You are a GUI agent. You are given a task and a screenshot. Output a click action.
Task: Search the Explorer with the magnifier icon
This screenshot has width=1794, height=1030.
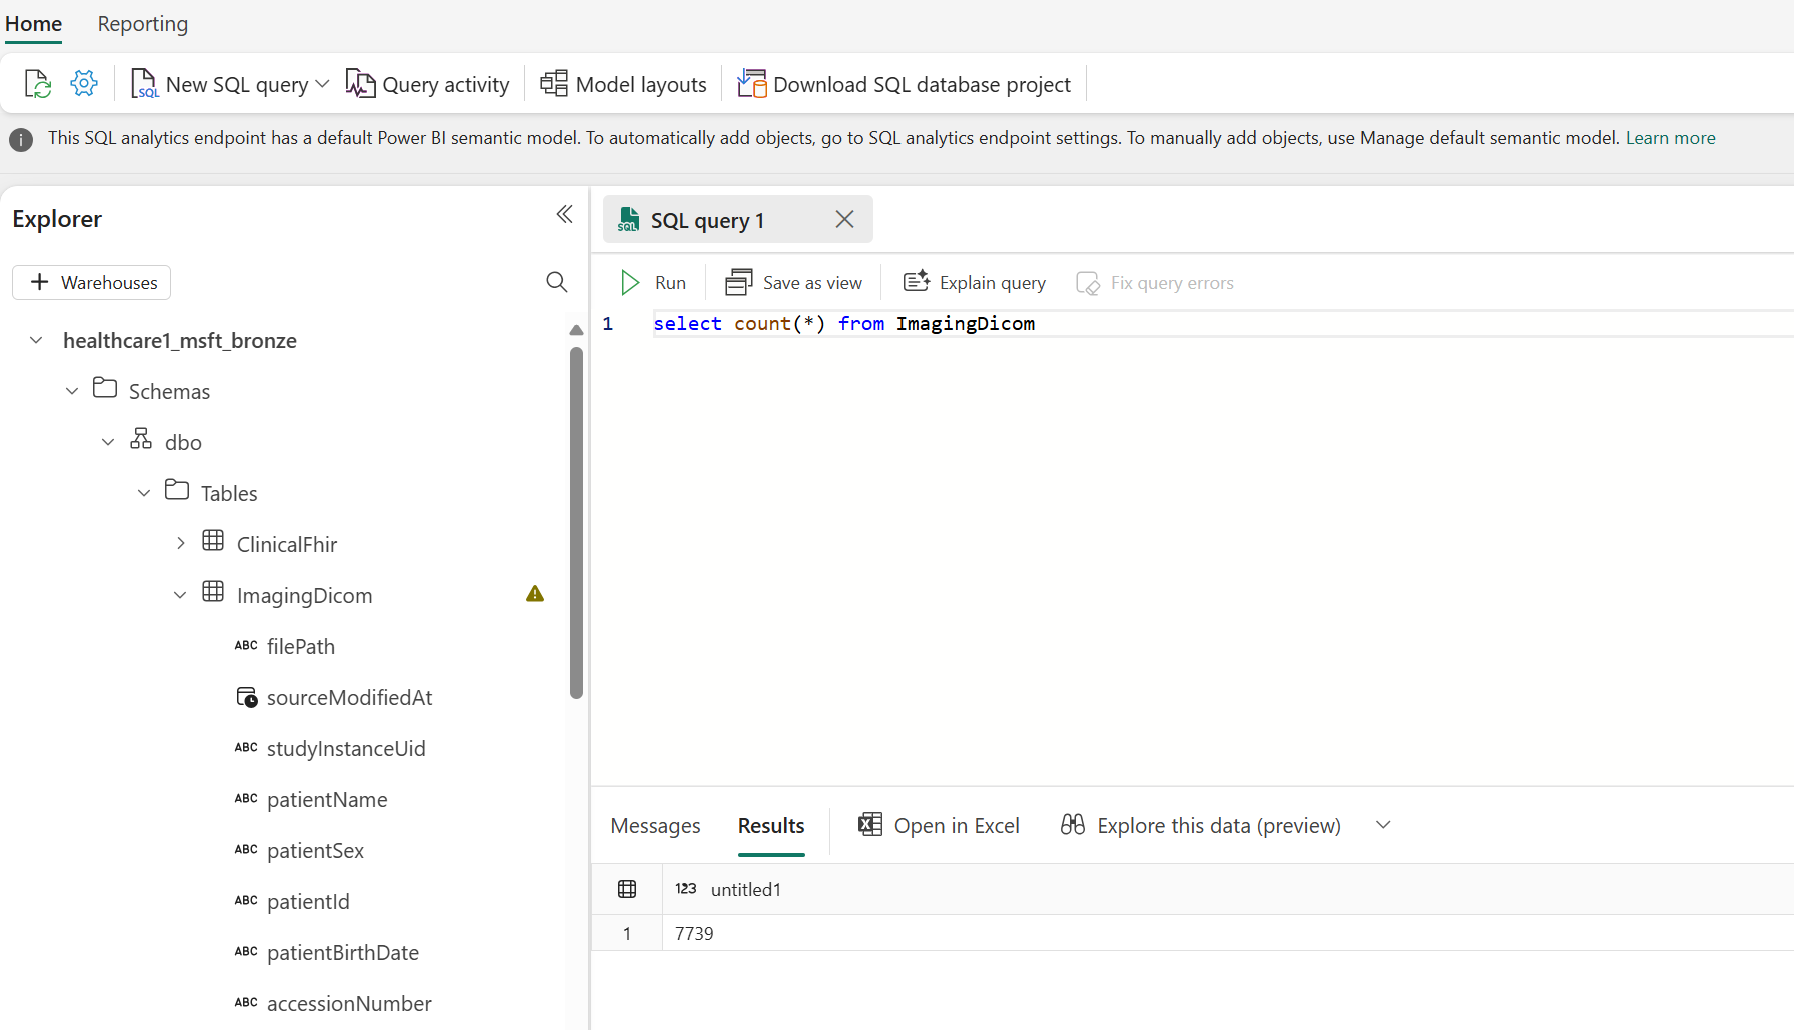pyautogui.click(x=557, y=282)
